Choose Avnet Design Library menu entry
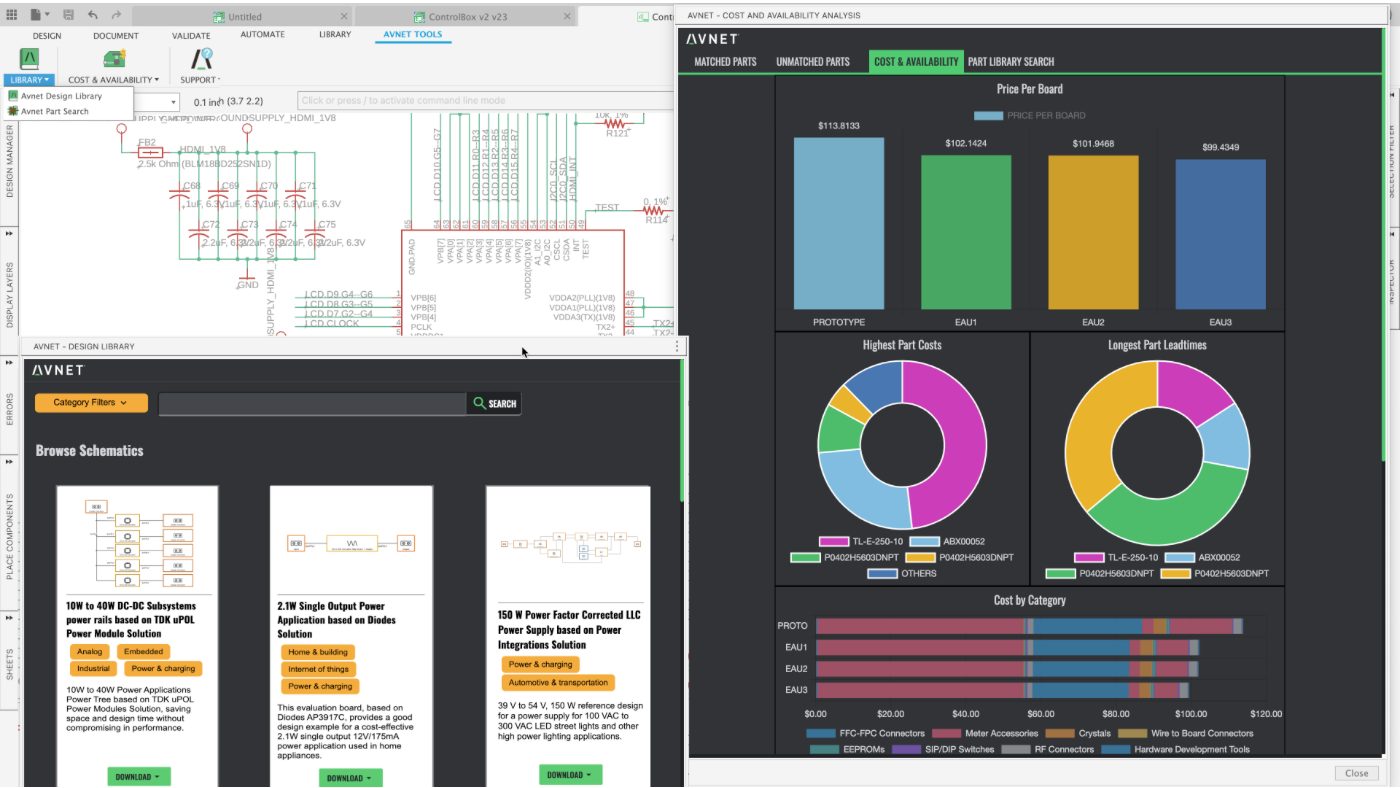 [x=61, y=96]
